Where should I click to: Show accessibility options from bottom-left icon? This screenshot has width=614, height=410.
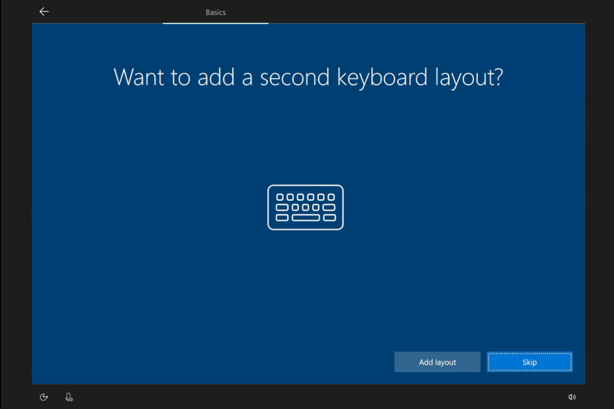44,397
